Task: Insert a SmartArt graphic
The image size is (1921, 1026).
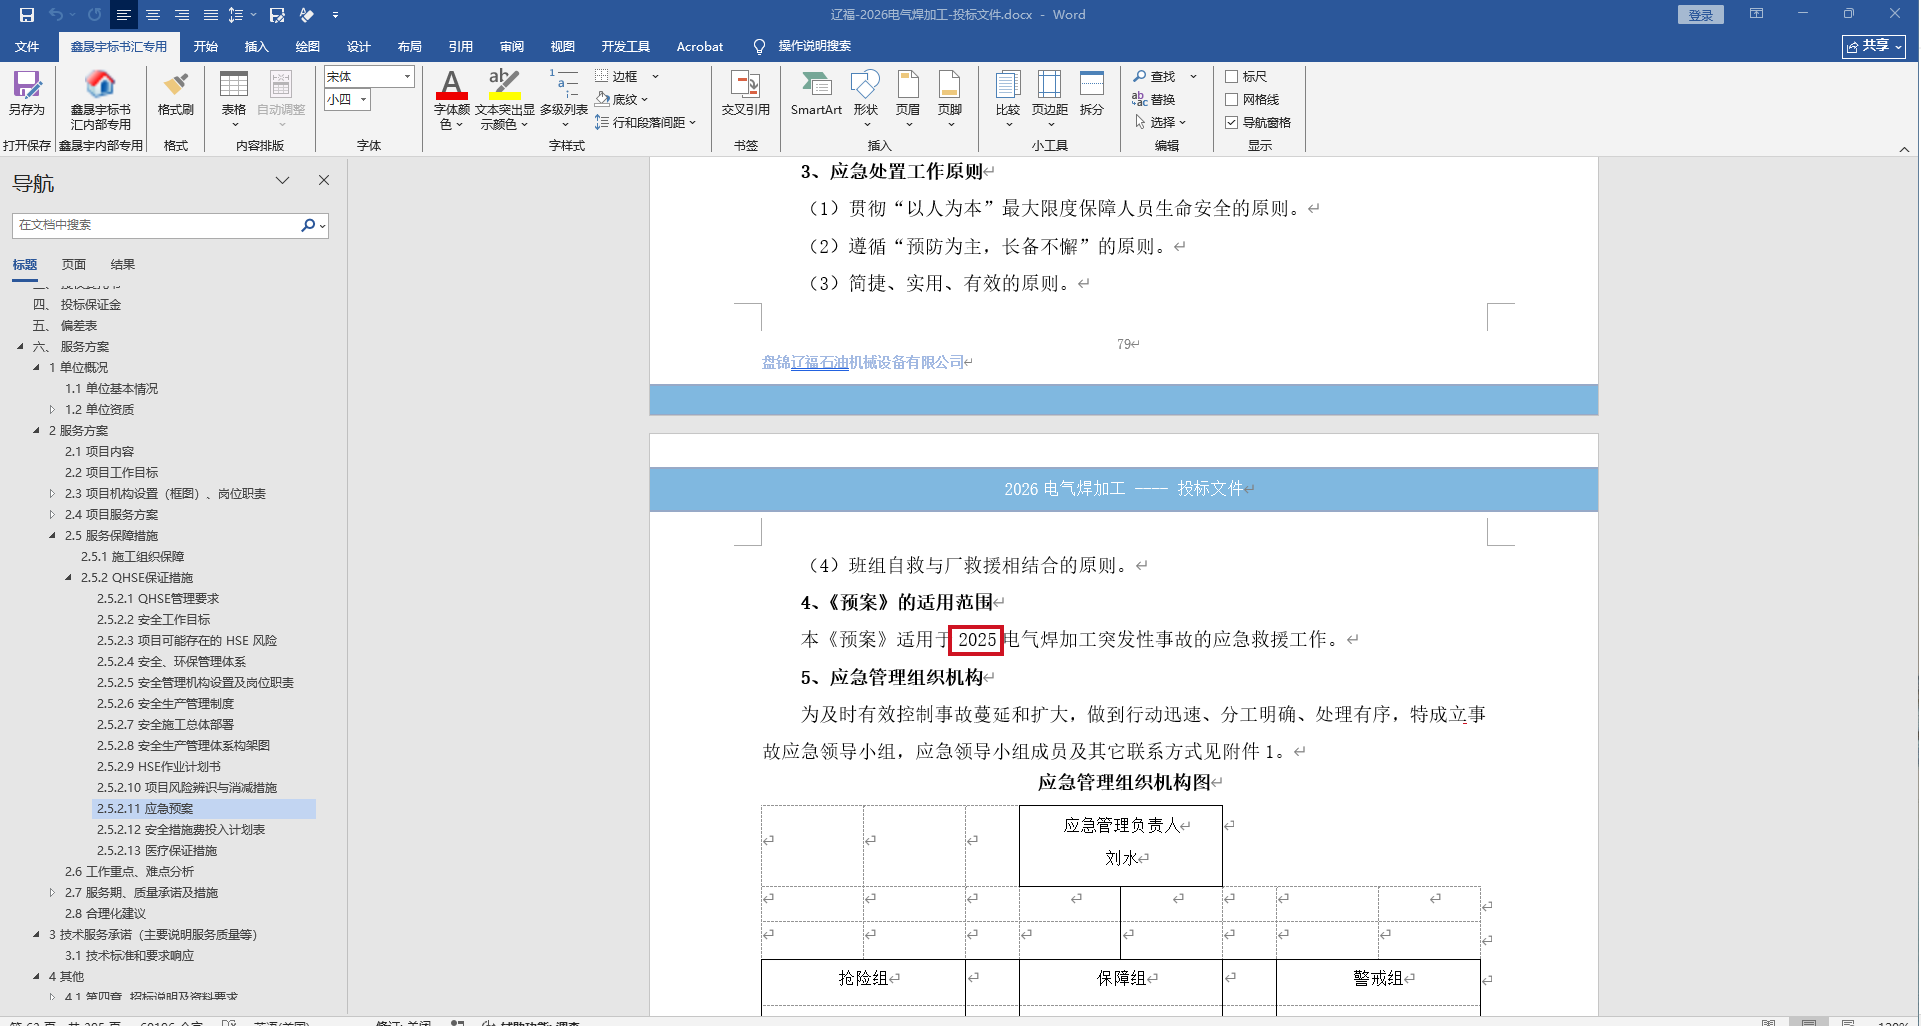Action: pos(816,93)
